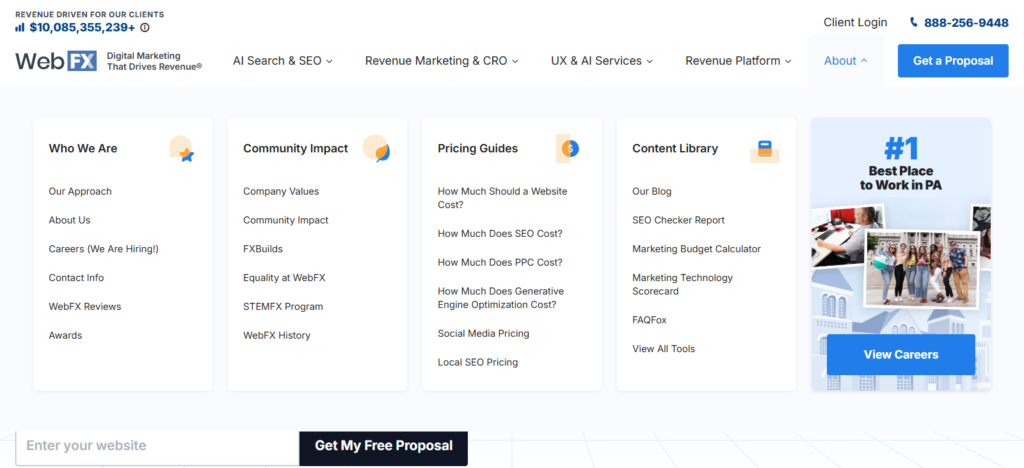Screen dimensions: 1024x468
Task: Open the STEMFX Program link
Action: [283, 306]
